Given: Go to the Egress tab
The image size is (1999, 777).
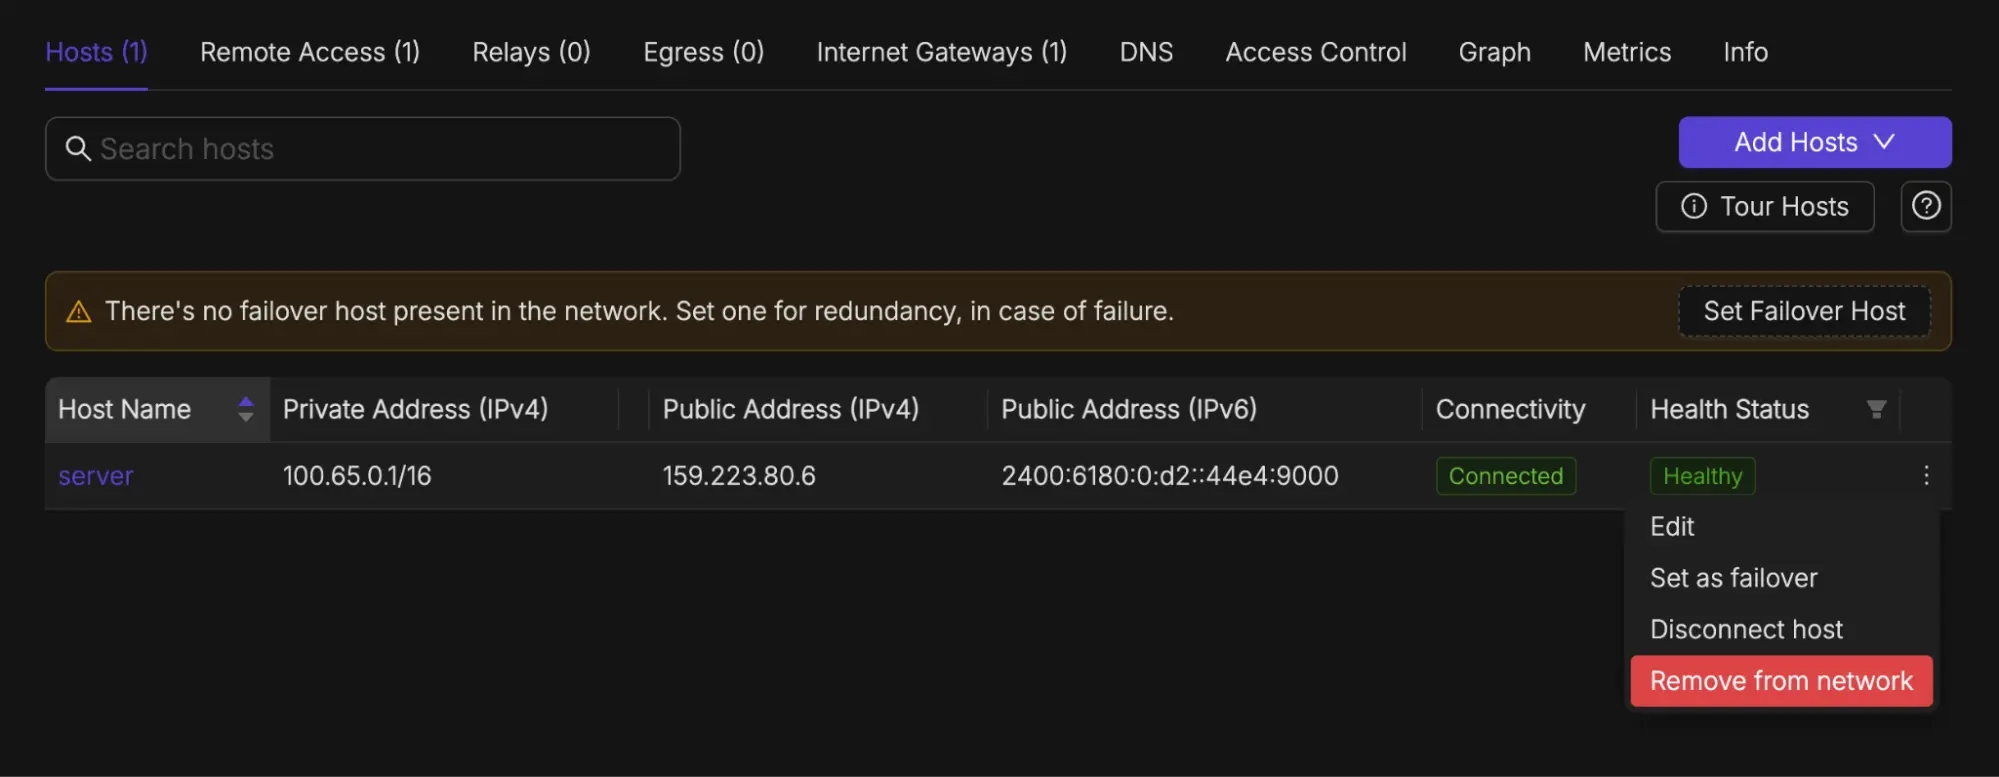Looking at the screenshot, I should click(703, 52).
